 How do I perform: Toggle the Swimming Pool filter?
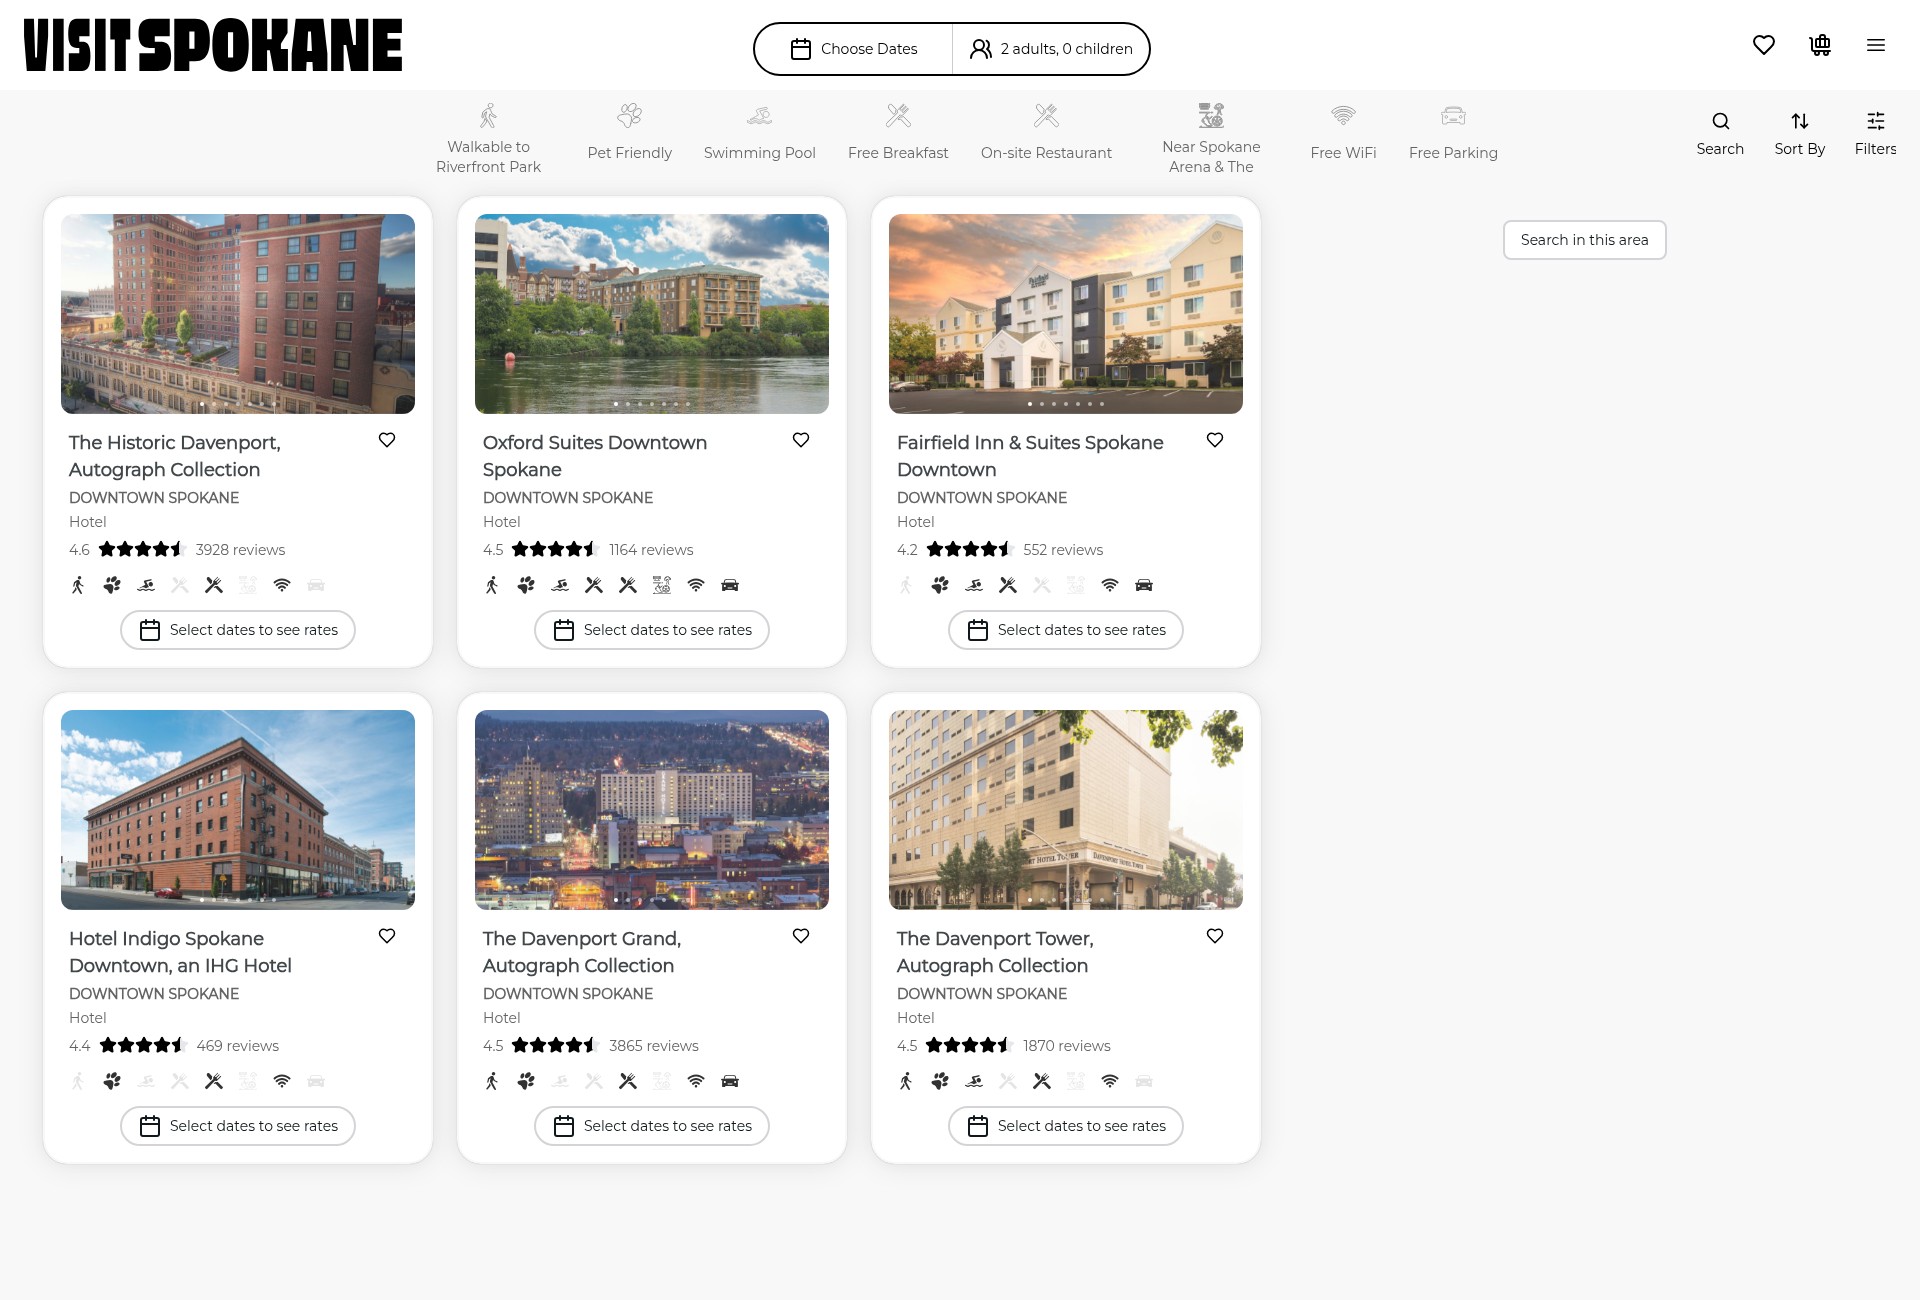point(760,132)
